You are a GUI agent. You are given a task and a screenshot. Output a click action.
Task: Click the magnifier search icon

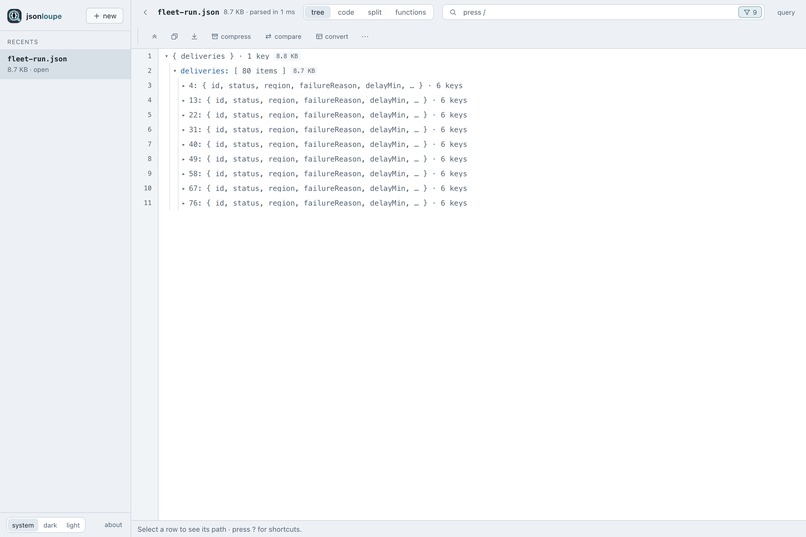(453, 12)
